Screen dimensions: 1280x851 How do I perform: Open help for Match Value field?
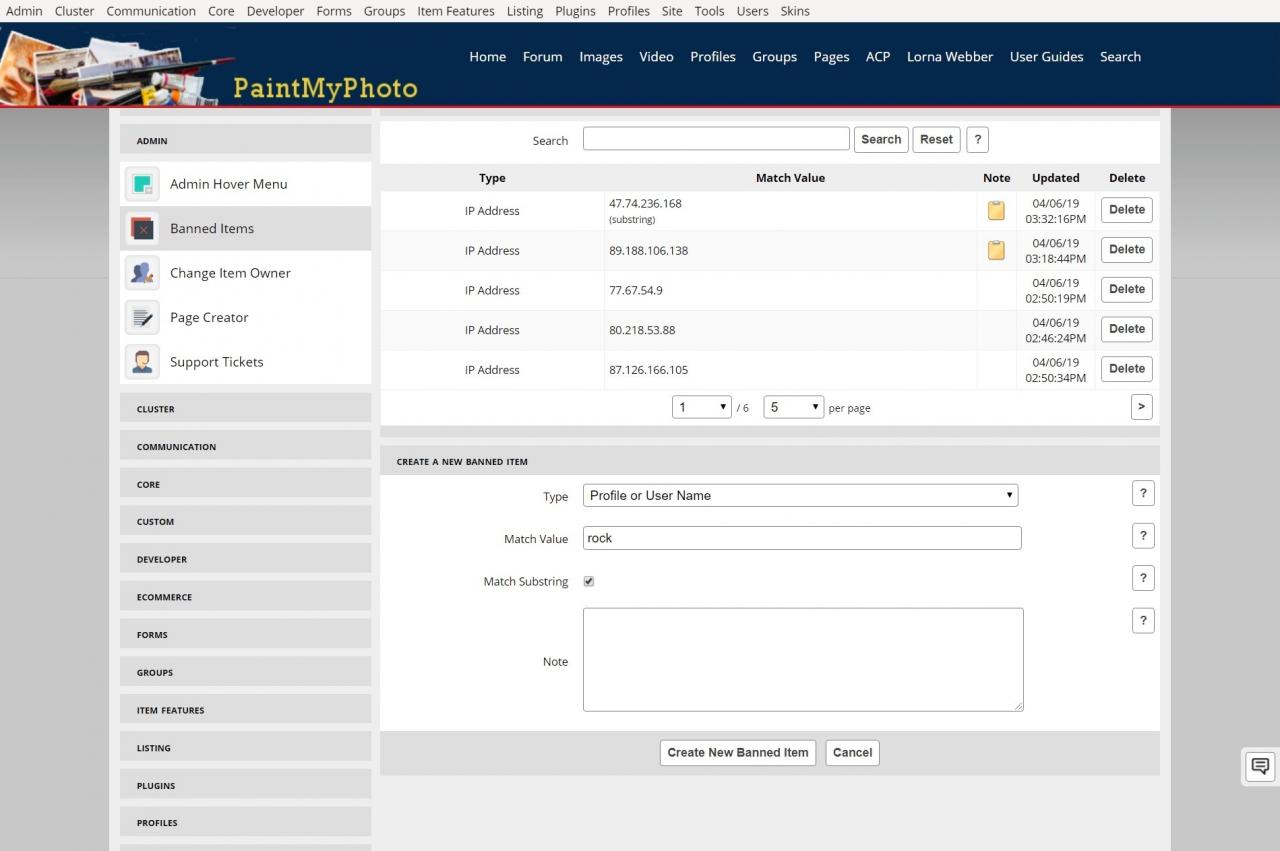pyautogui.click(x=1143, y=536)
